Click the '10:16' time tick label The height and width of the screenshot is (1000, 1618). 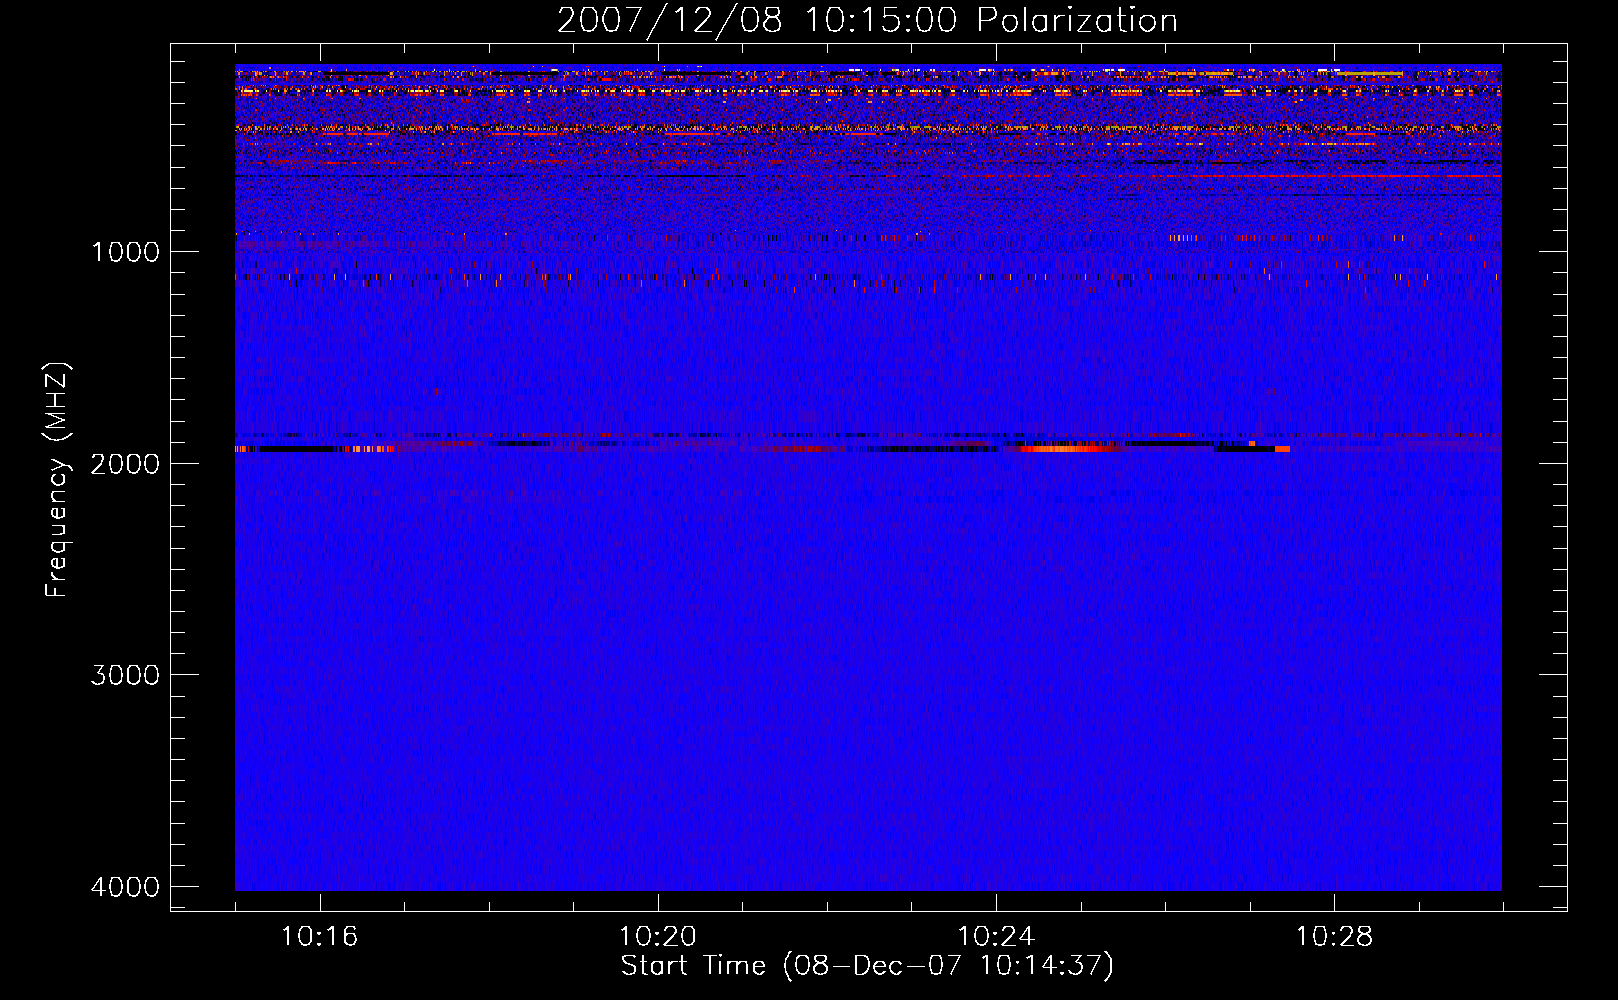pos(320,937)
